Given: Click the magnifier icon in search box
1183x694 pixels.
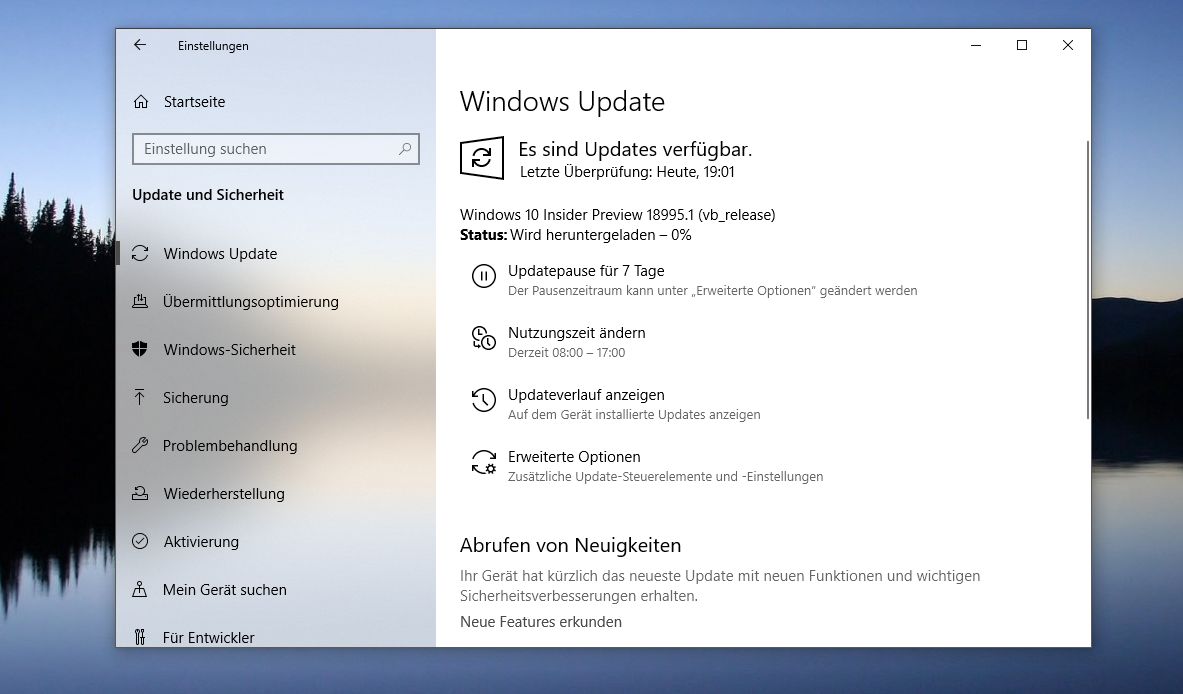Looking at the screenshot, I should [405, 149].
